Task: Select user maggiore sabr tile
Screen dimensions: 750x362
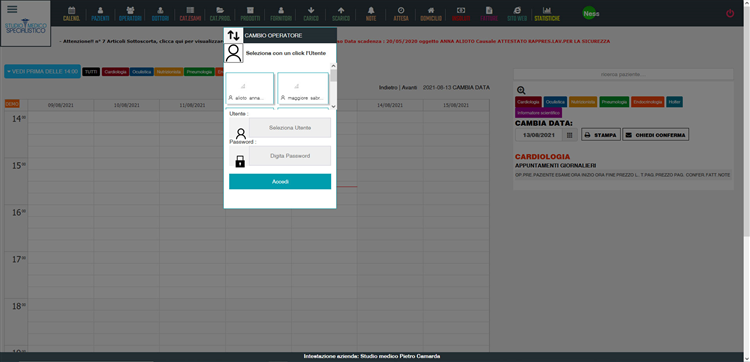Action: click(x=303, y=88)
